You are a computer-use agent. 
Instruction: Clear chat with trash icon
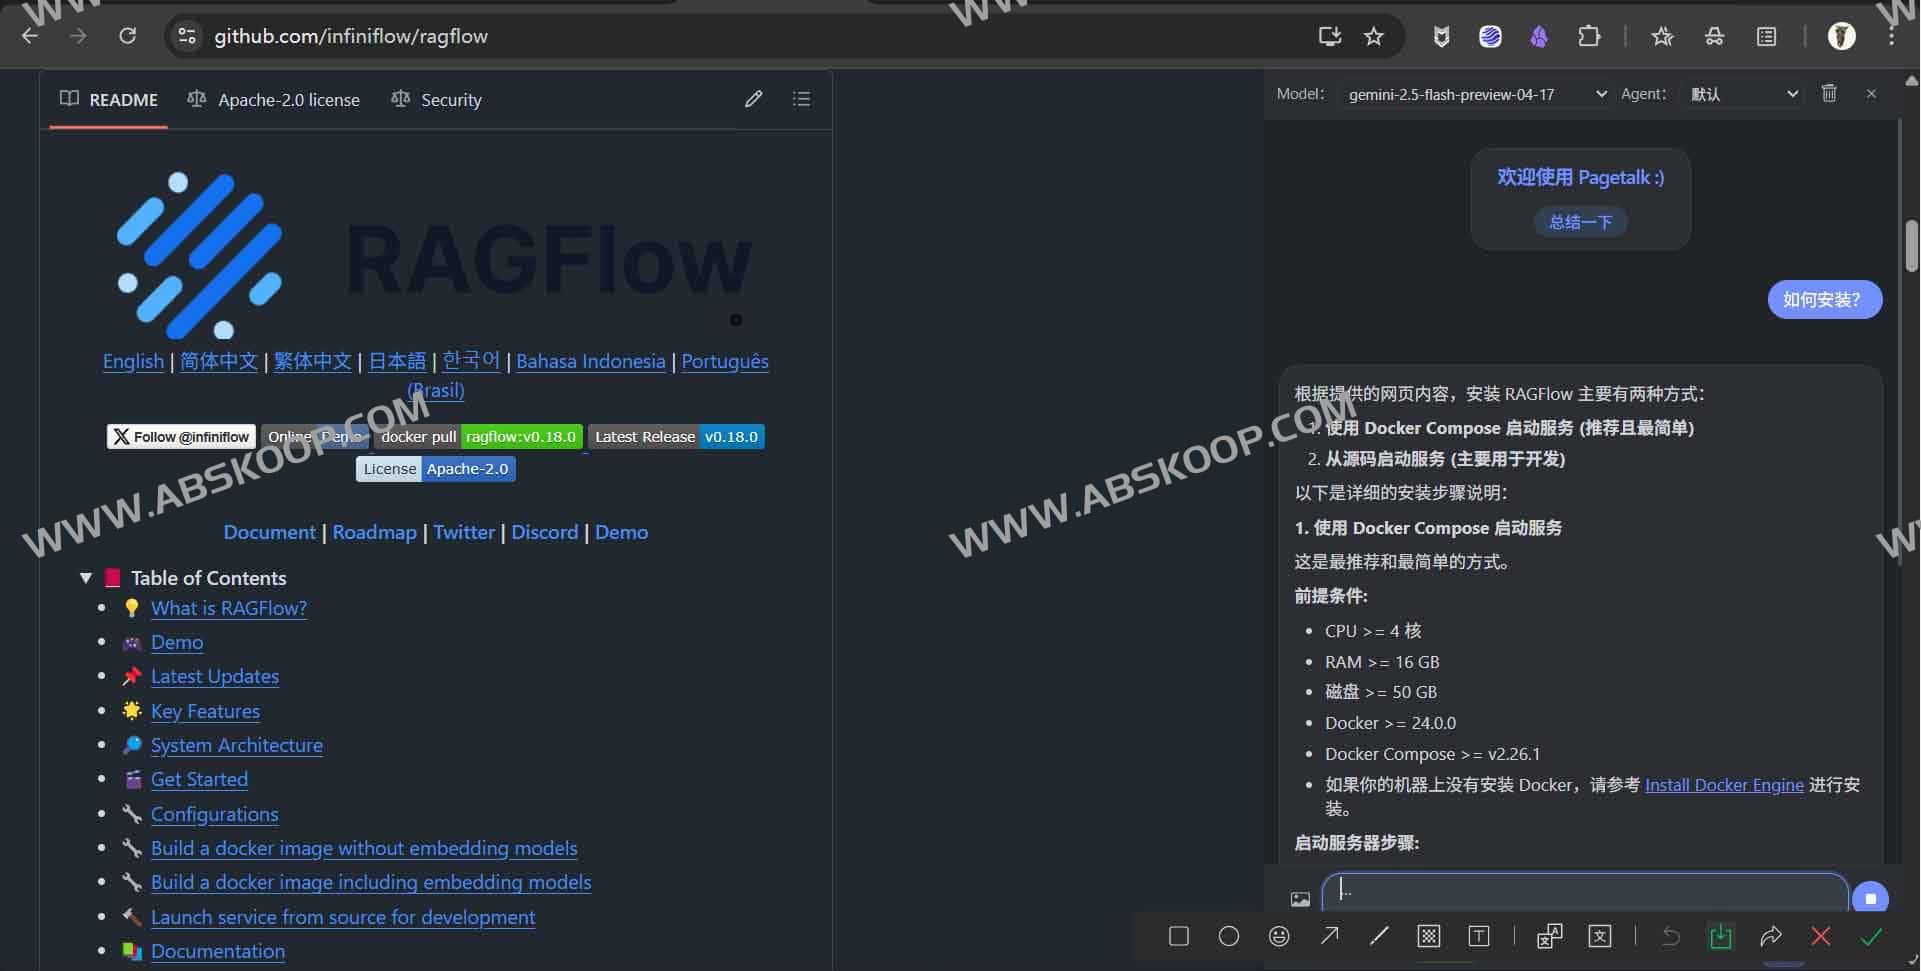pyautogui.click(x=1828, y=93)
